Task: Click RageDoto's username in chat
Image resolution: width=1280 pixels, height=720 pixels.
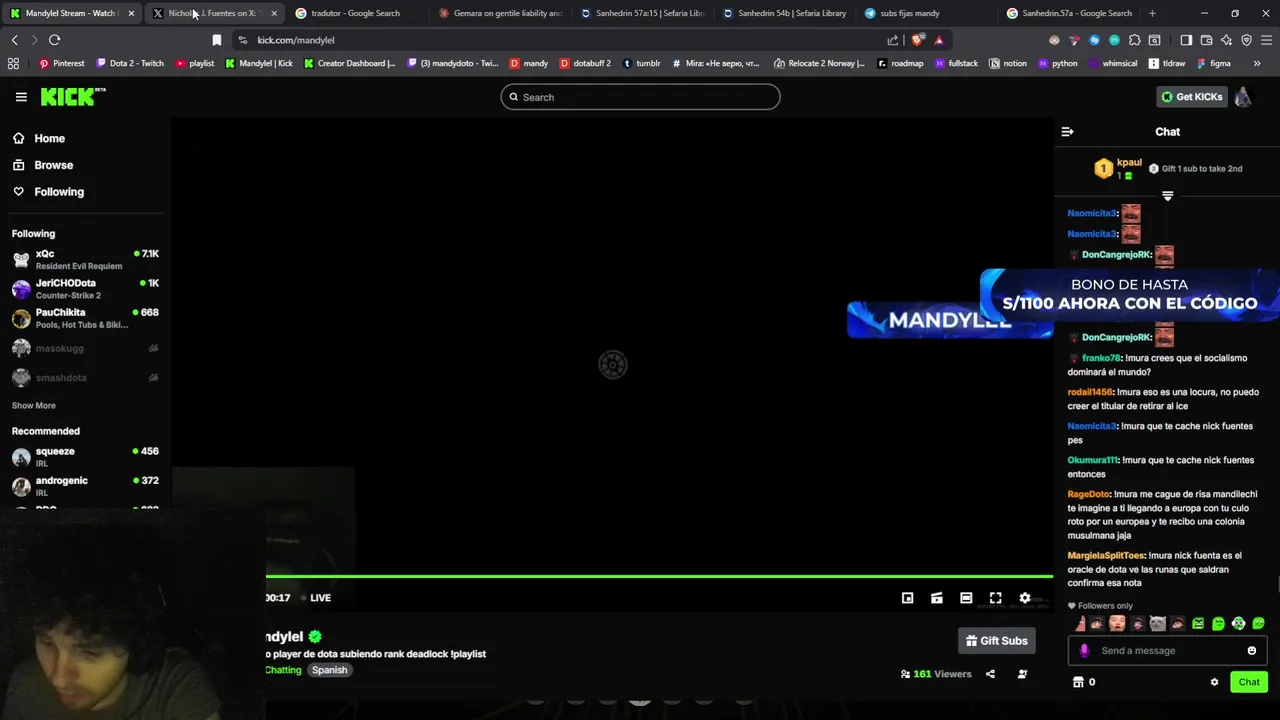Action: (x=1089, y=494)
